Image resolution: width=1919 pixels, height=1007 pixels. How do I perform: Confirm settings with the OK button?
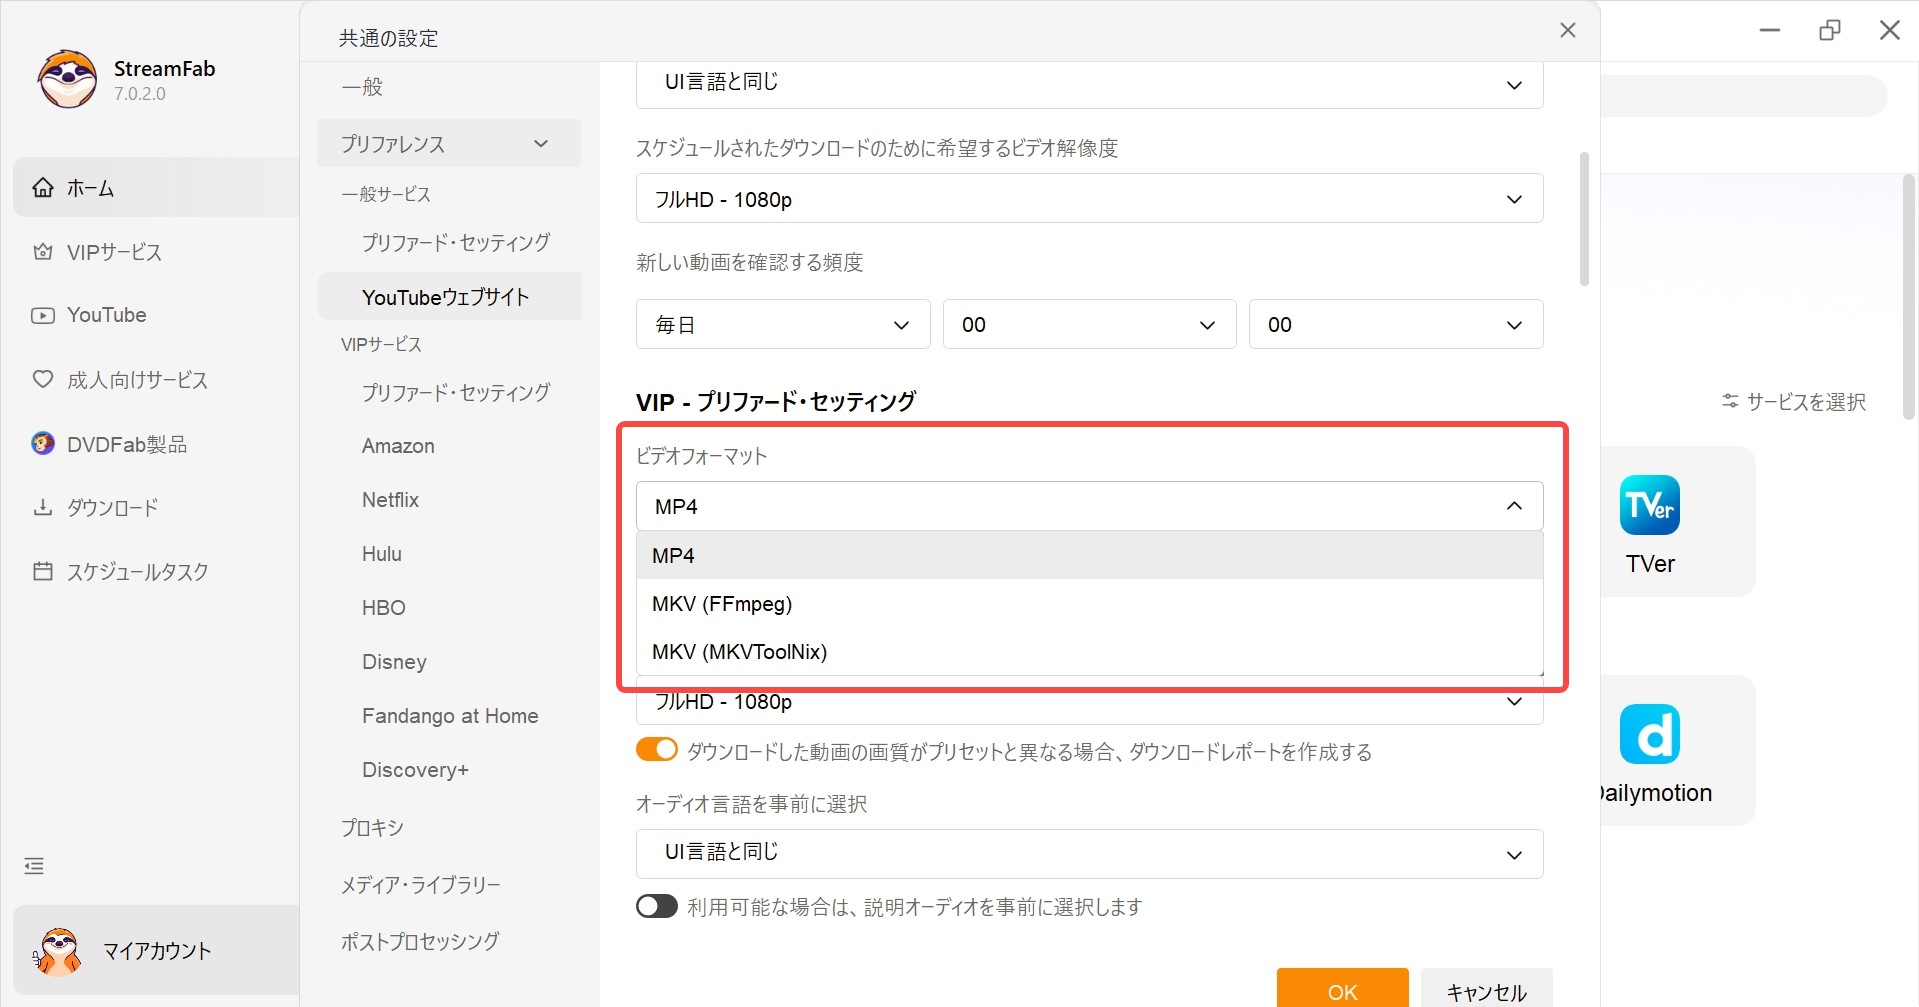(x=1342, y=987)
